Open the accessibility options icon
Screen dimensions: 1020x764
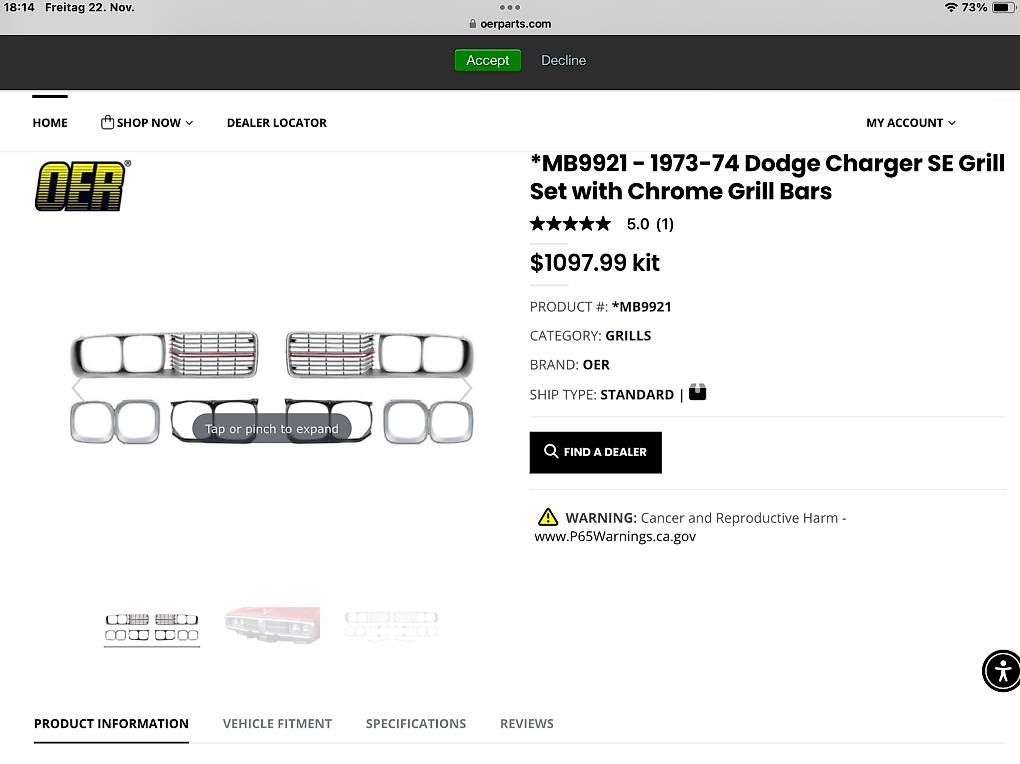point(1001,670)
